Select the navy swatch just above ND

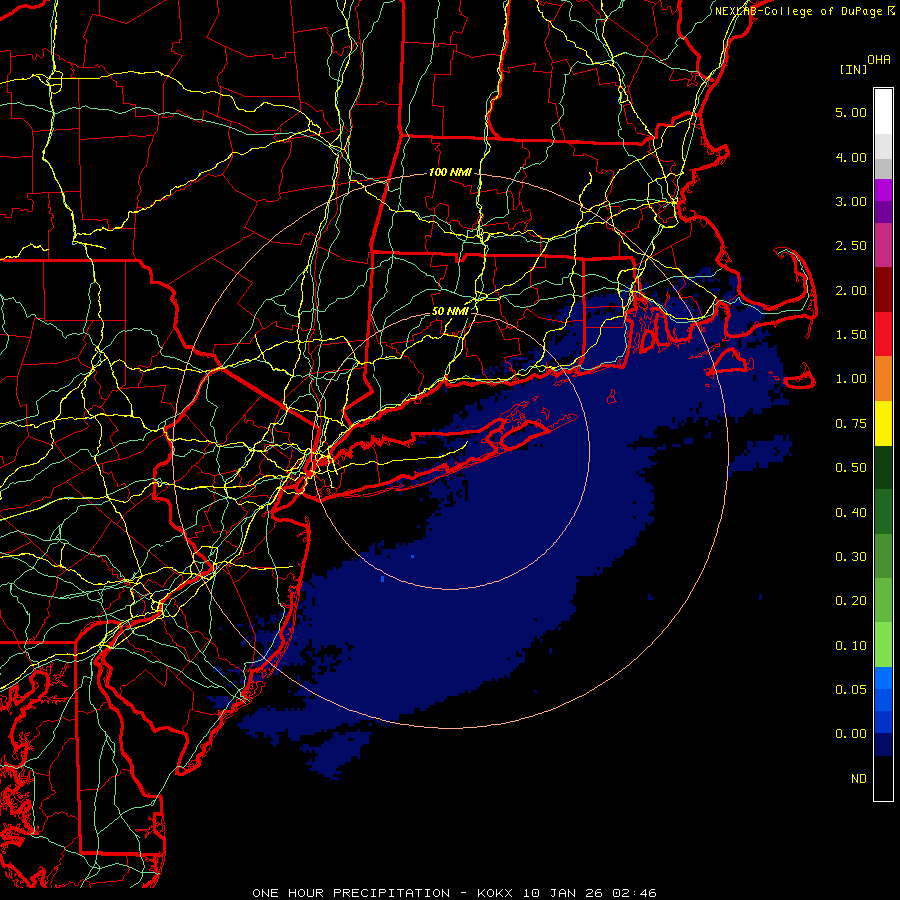click(x=883, y=745)
